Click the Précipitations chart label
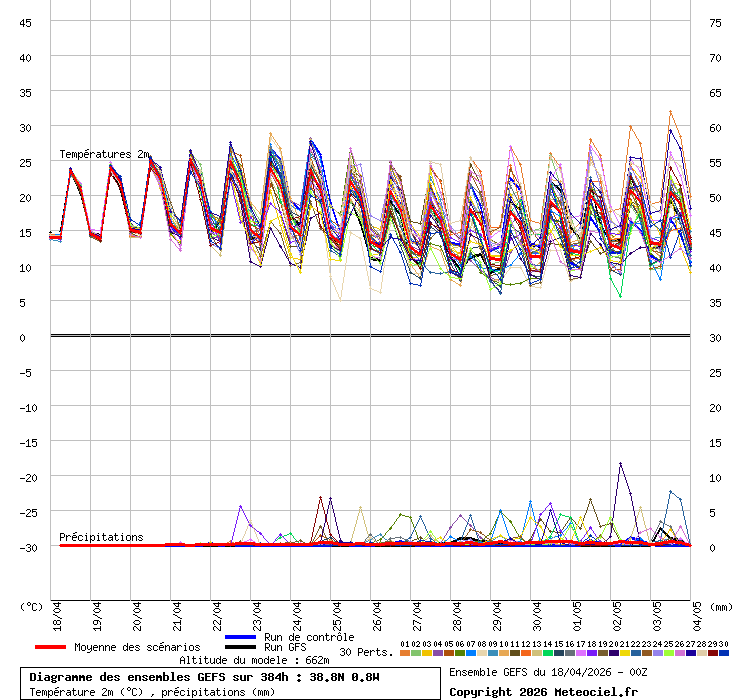The width and height of the screenshot is (740, 700). (101, 537)
